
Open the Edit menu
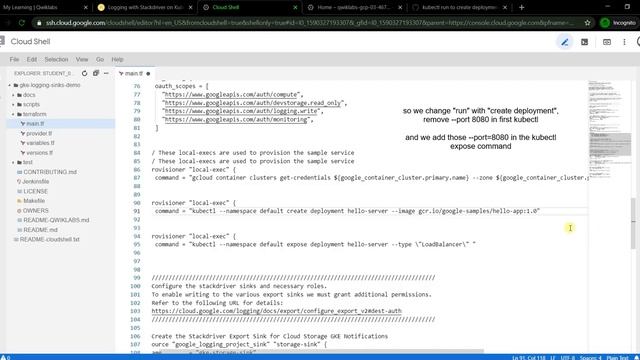click(32, 60)
